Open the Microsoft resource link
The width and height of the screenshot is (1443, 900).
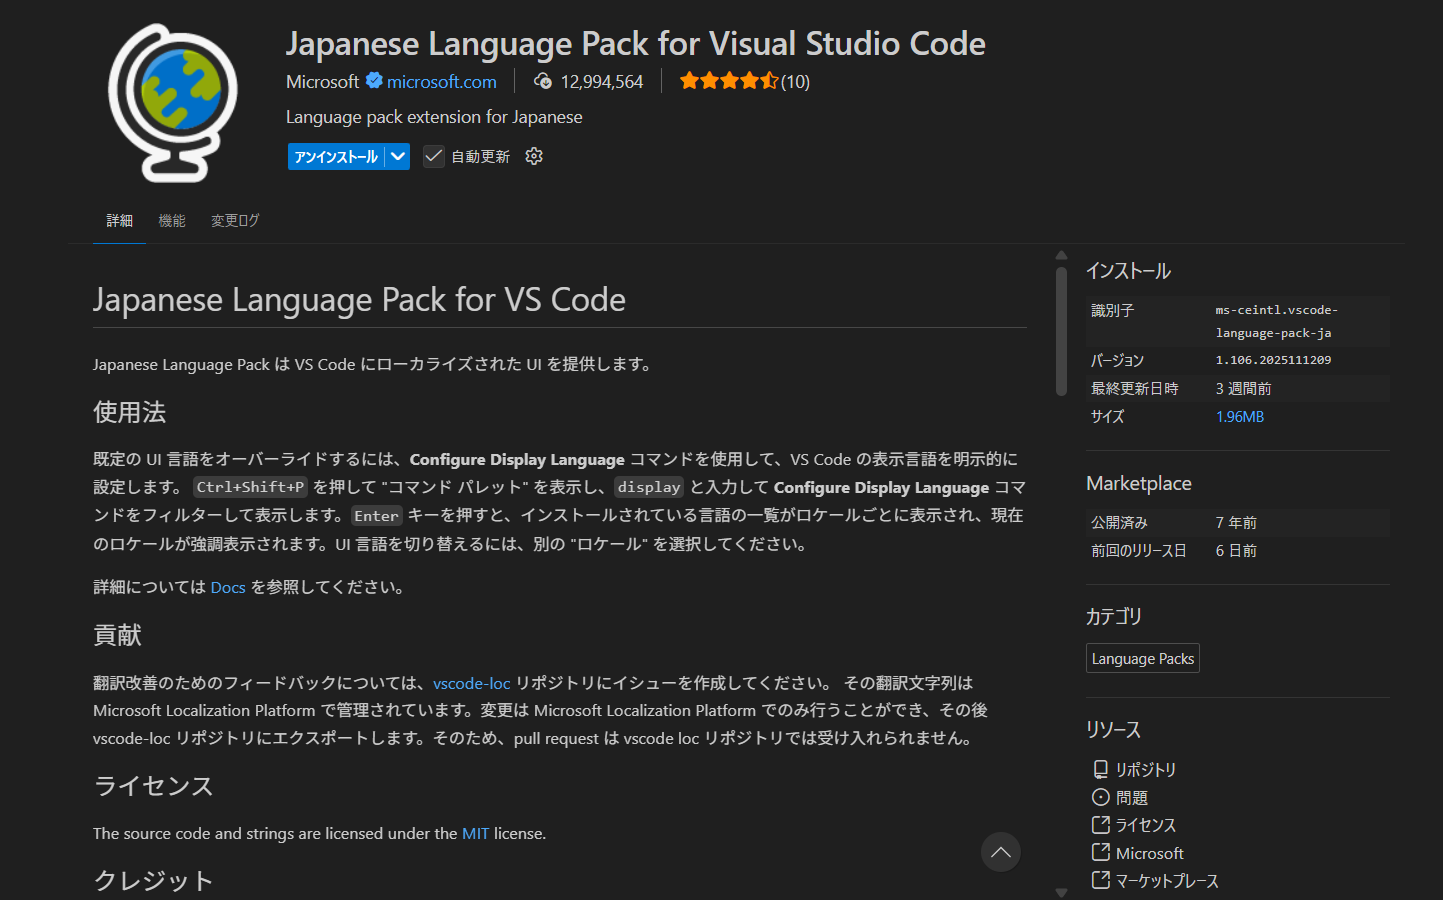[1150, 853]
